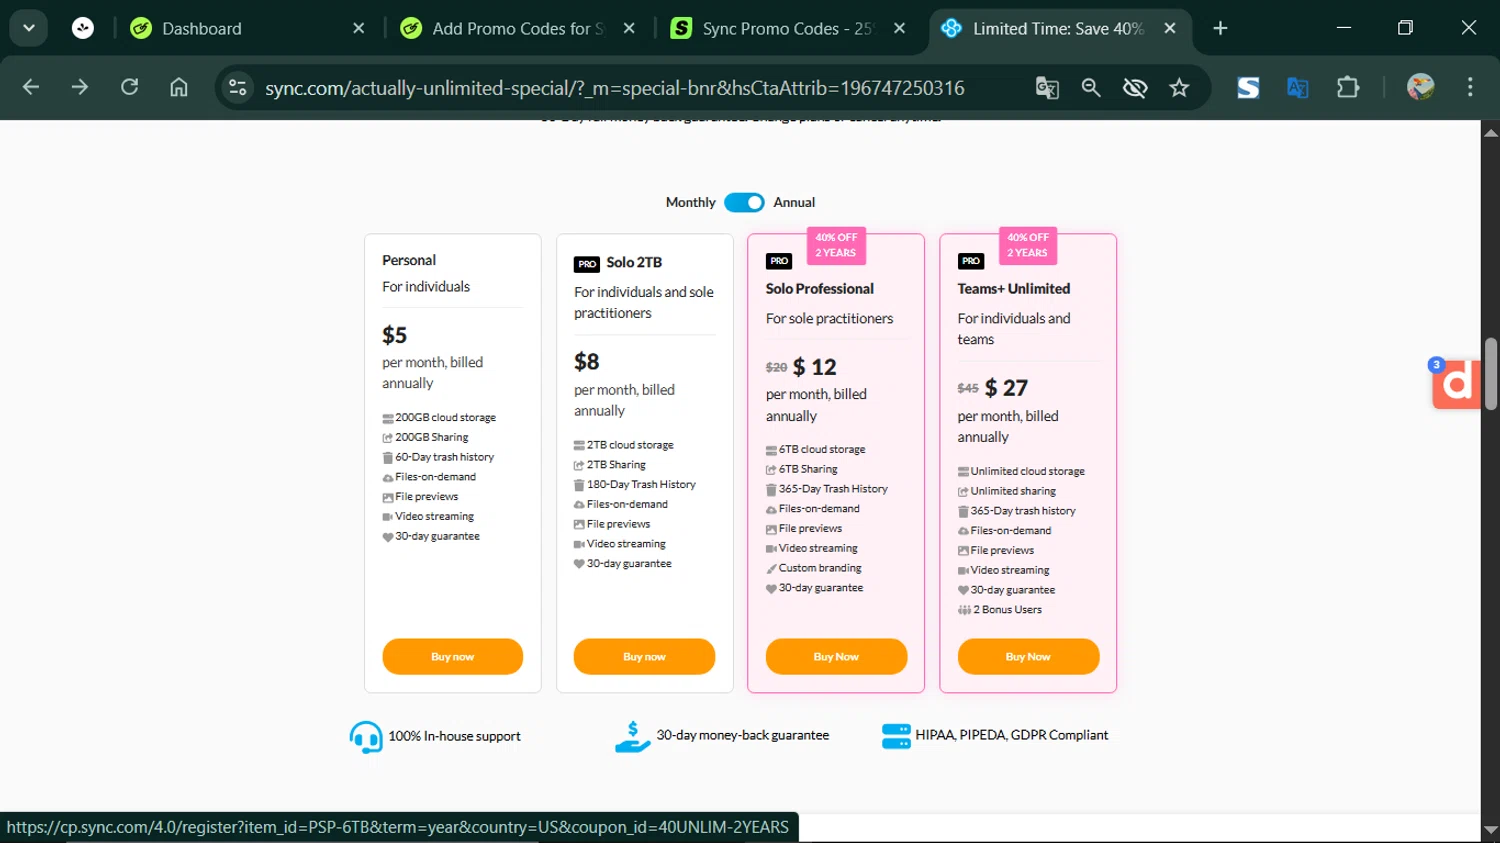Close the Sync Promo Codes tab
Viewport: 1500px width, 843px height.
[x=899, y=28]
